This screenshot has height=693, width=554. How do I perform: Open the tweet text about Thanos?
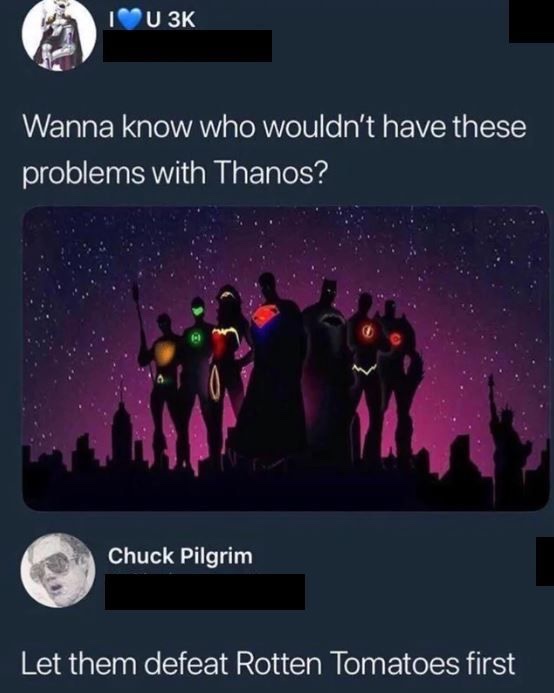(274, 150)
